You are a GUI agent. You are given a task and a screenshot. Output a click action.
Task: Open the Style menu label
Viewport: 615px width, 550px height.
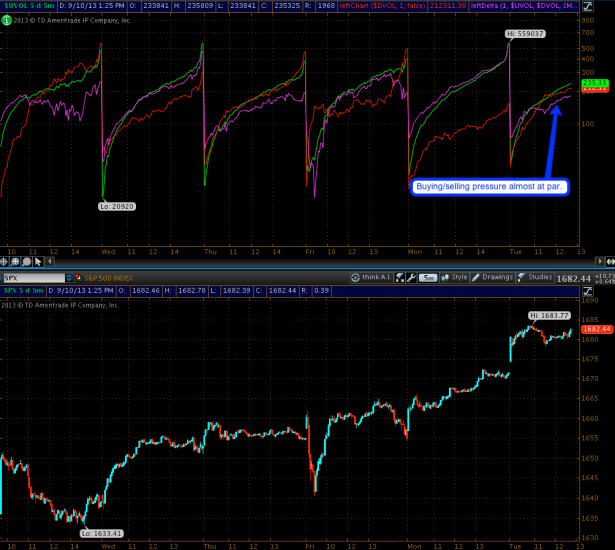(459, 277)
